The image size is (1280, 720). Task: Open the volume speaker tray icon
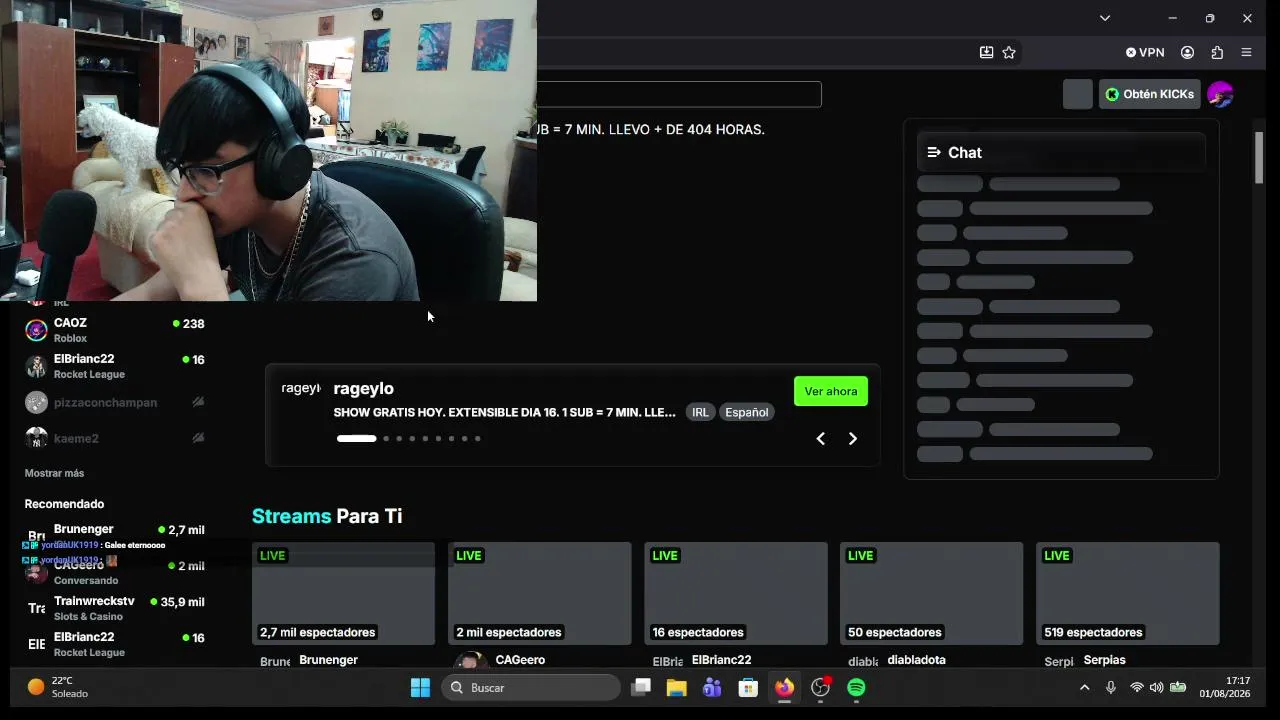(x=1157, y=687)
